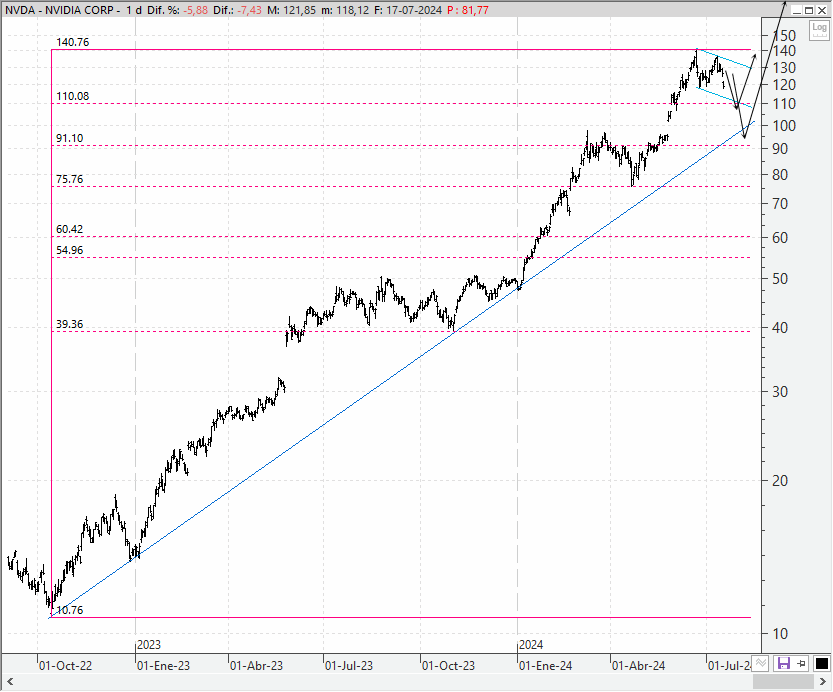Click the 150 price axis label

click(x=784, y=36)
